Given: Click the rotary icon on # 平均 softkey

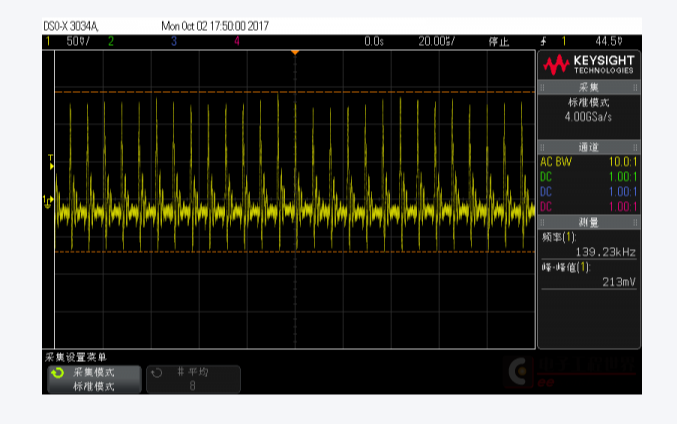Looking at the screenshot, I should coord(156,373).
